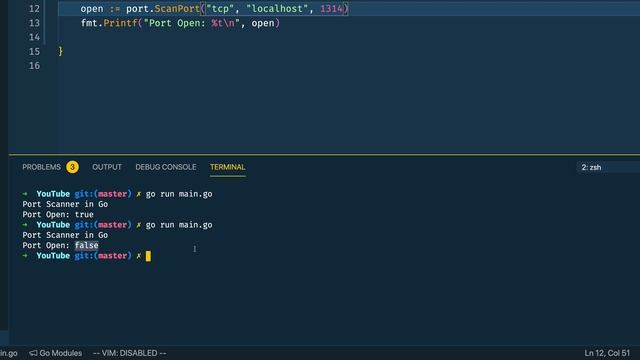Click line number 16 in the gutter
Viewport: 640px width, 360px height.
[x=34, y=66]
